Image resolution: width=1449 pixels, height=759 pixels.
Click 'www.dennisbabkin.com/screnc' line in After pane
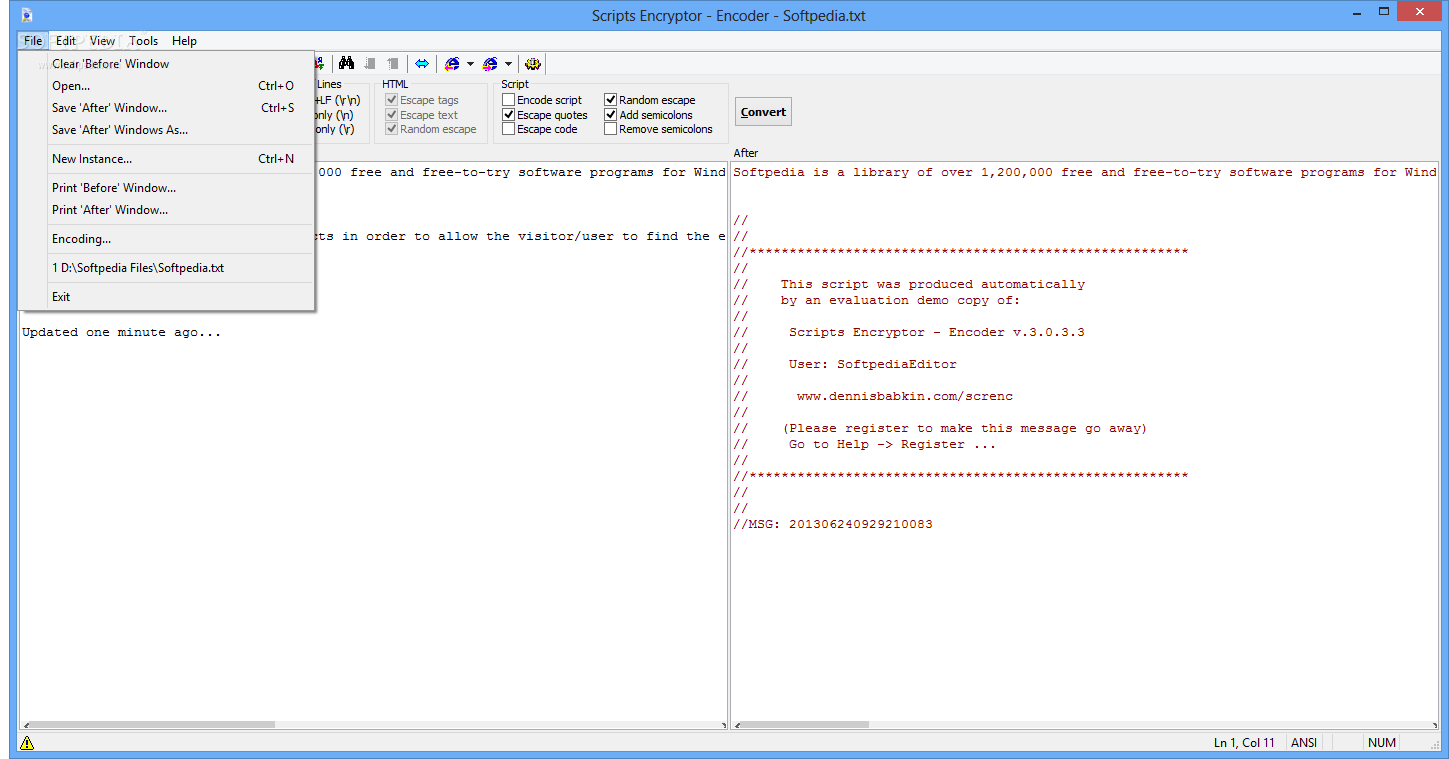904,396
